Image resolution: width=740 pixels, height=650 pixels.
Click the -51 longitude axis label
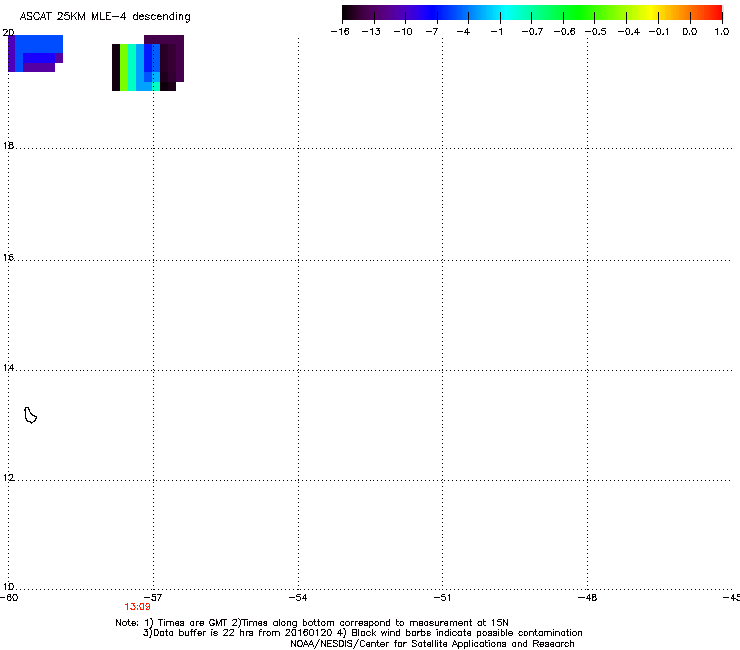tap(442, 598)
